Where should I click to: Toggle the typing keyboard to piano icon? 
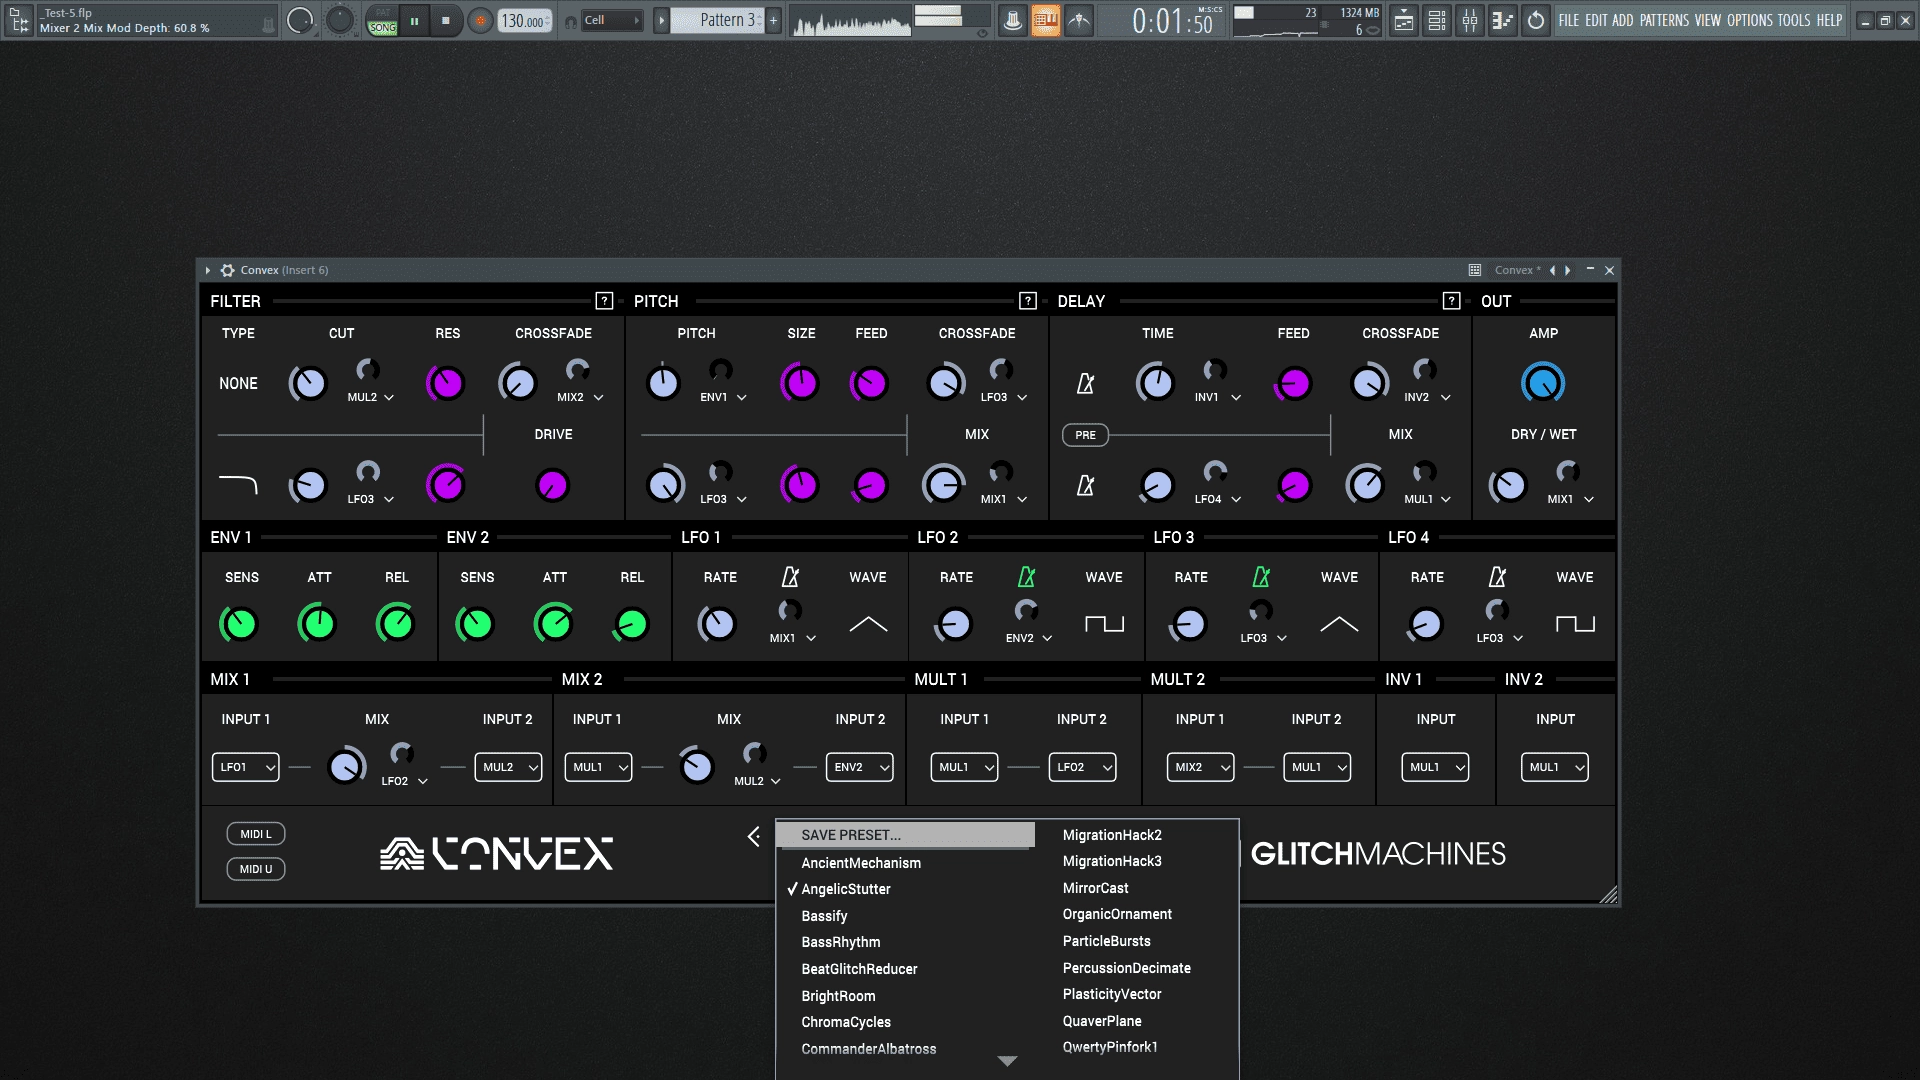pos(1046,20)
